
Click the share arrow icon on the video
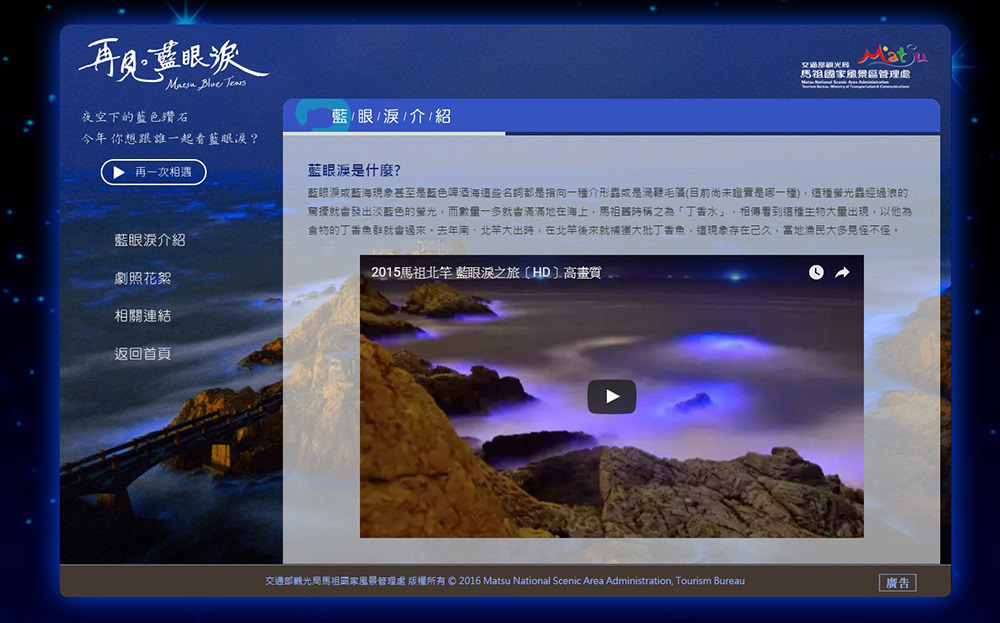click(843, 272)
